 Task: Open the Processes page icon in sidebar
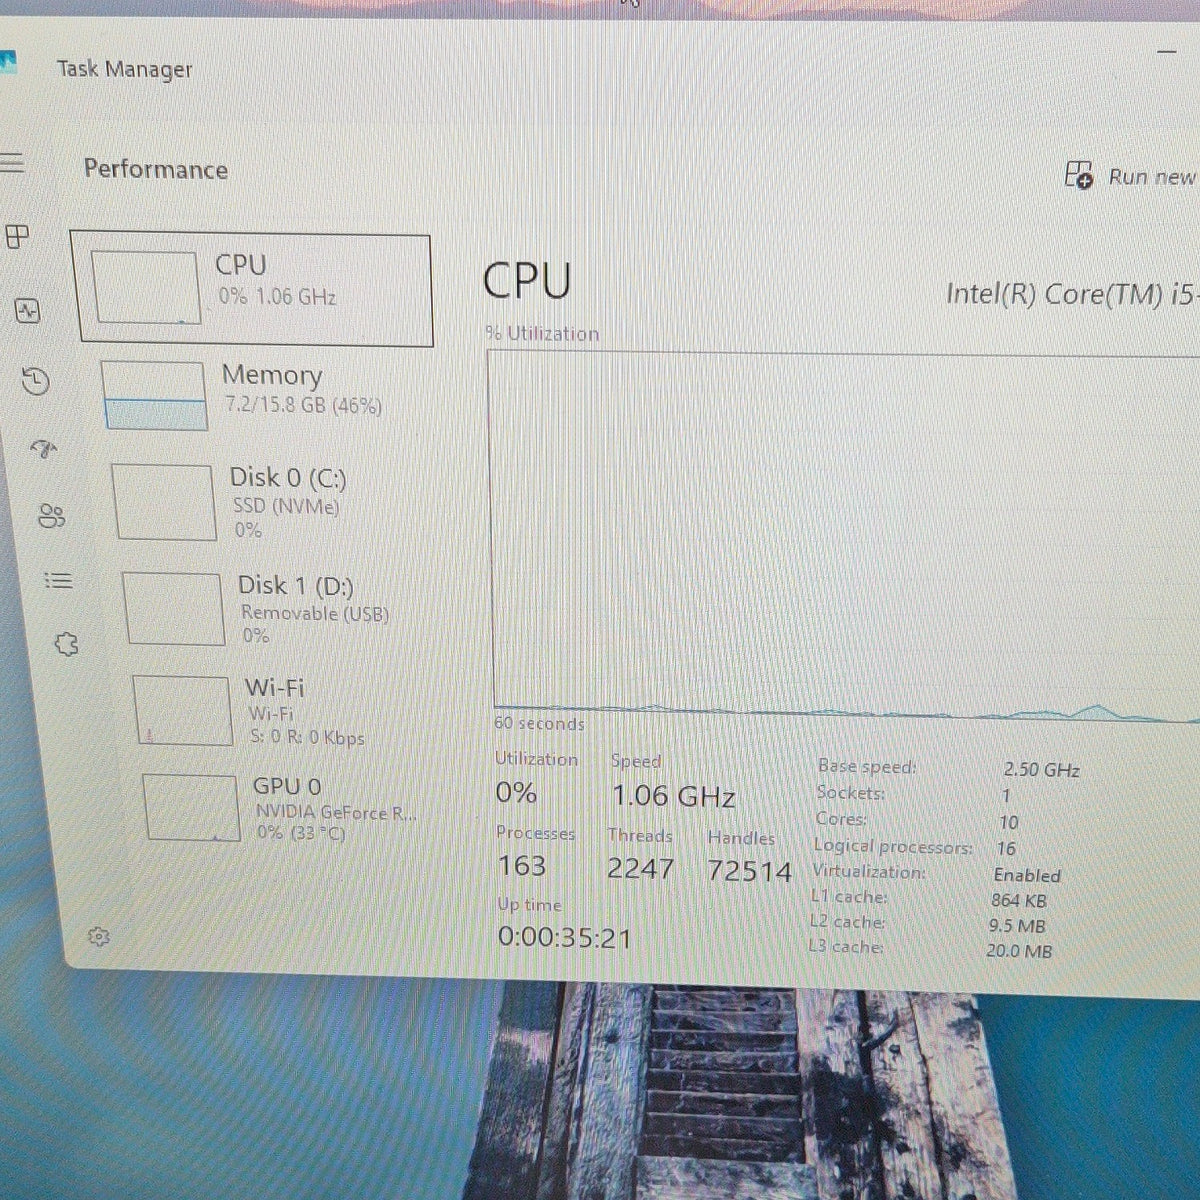pyautogui.click(x=18, y=237)
